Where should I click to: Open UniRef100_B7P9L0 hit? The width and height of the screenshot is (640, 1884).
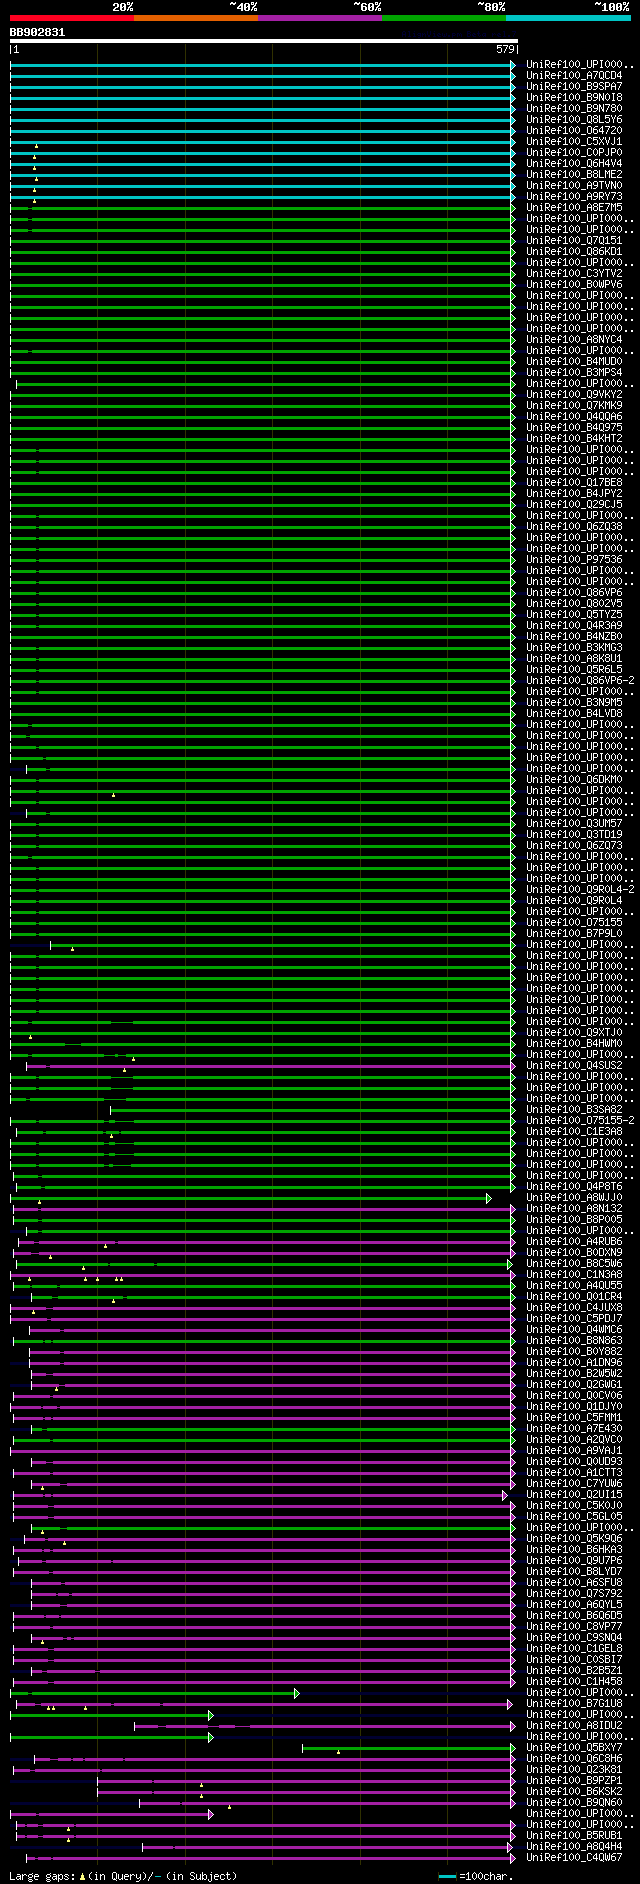point(574,934)
